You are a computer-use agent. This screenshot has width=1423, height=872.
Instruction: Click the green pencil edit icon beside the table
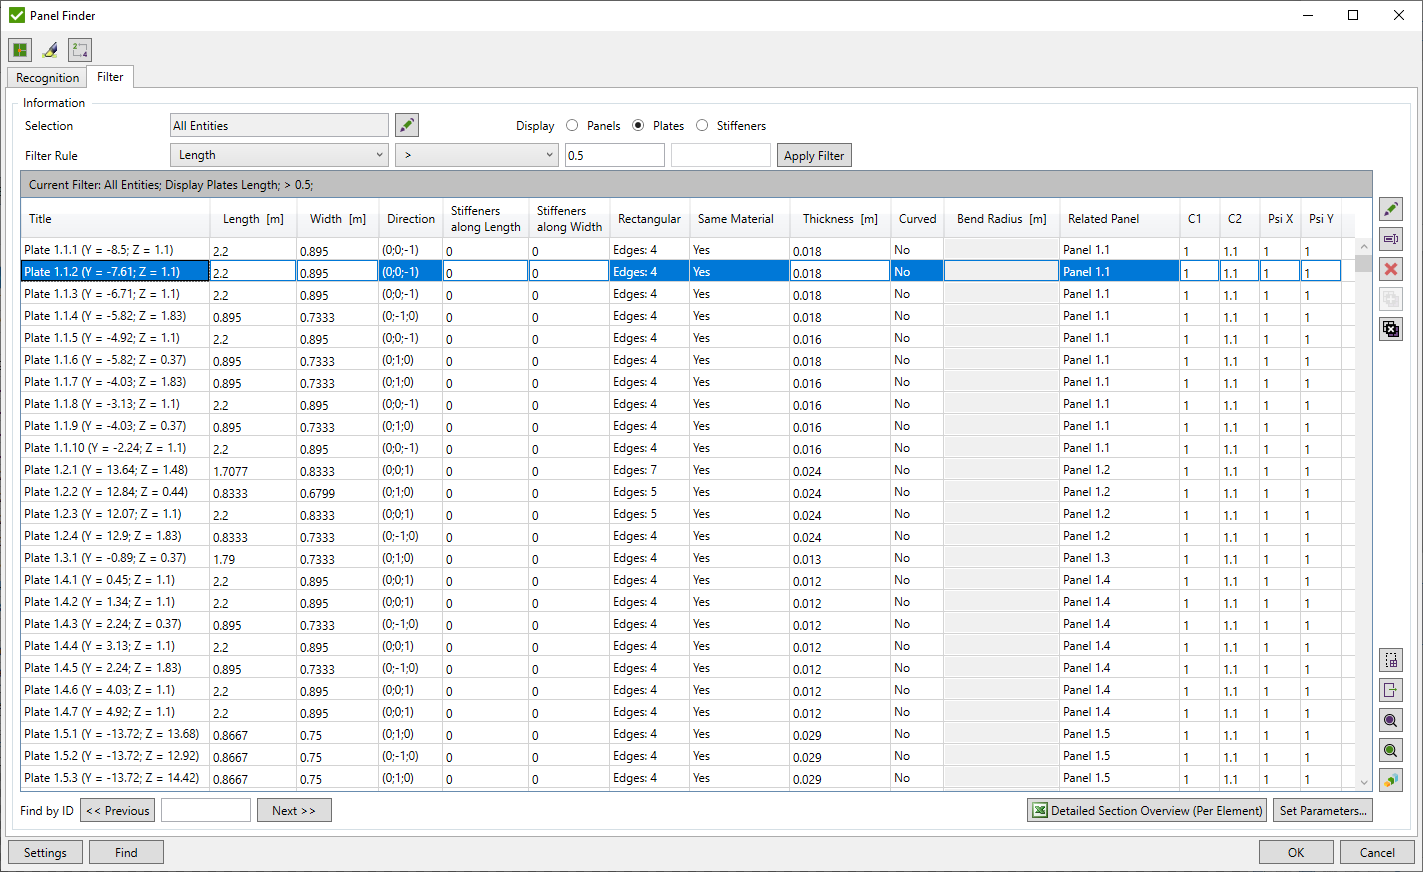pos(1391,209)
